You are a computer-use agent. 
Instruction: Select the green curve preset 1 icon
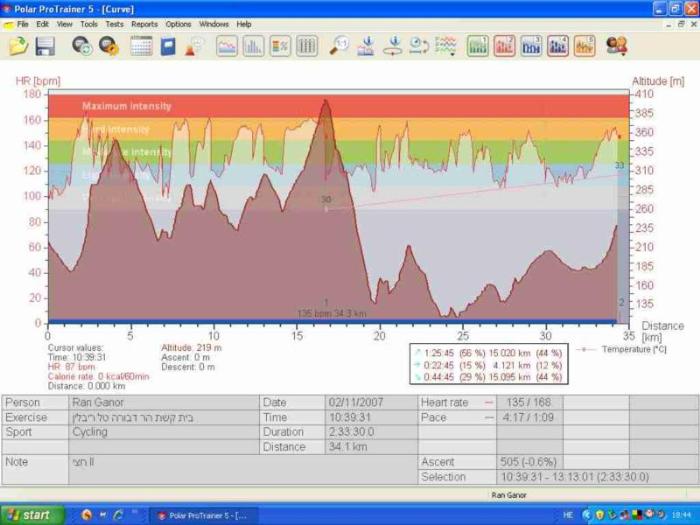pos(478,45)
